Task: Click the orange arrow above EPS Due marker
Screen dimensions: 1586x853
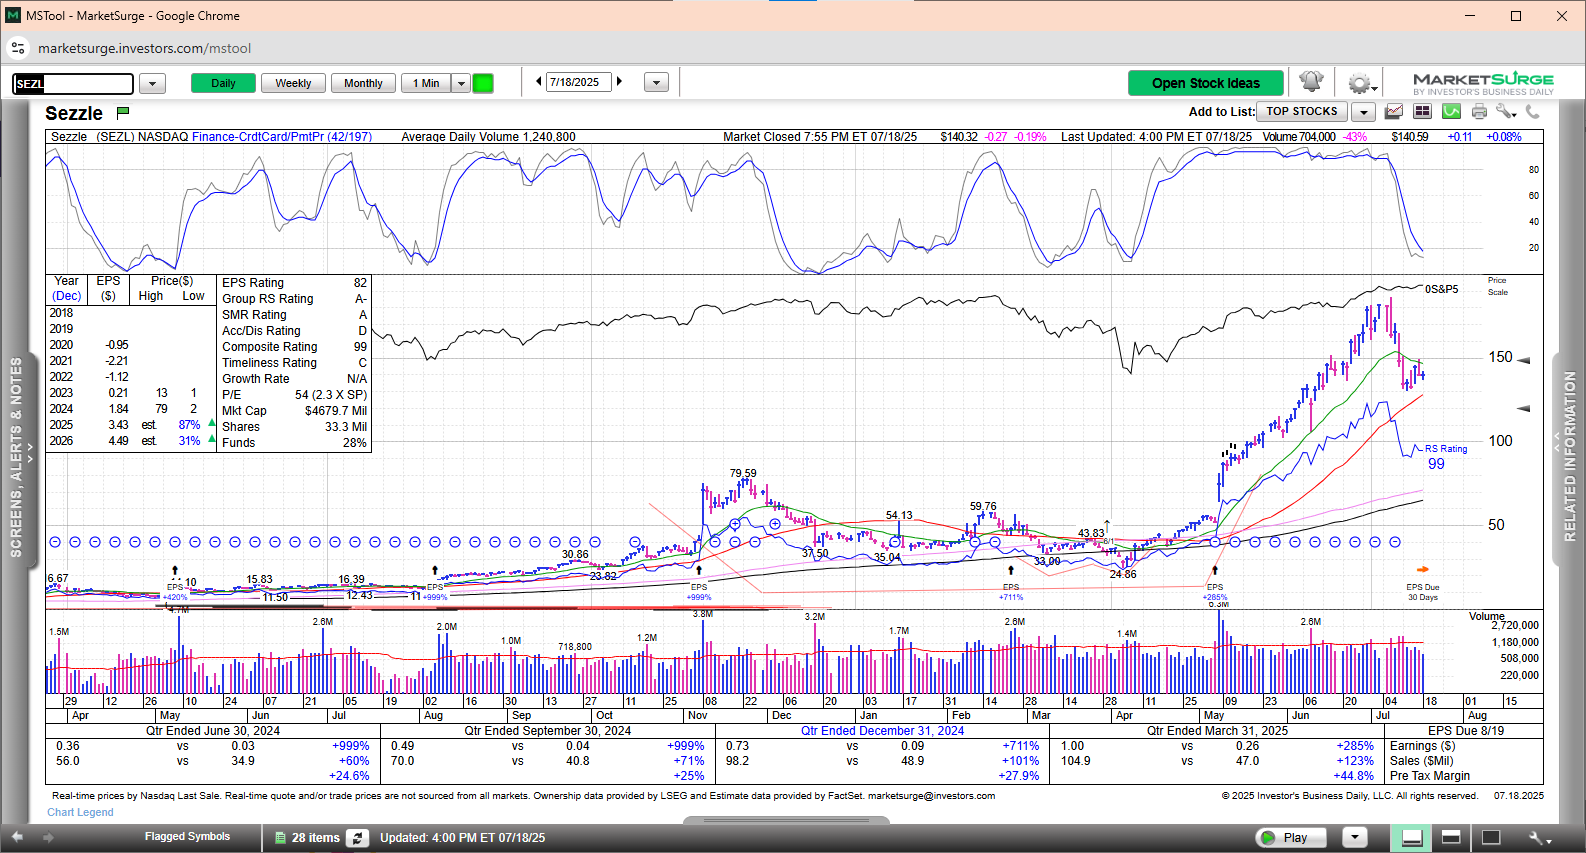Action: [x=1423, y=570]
